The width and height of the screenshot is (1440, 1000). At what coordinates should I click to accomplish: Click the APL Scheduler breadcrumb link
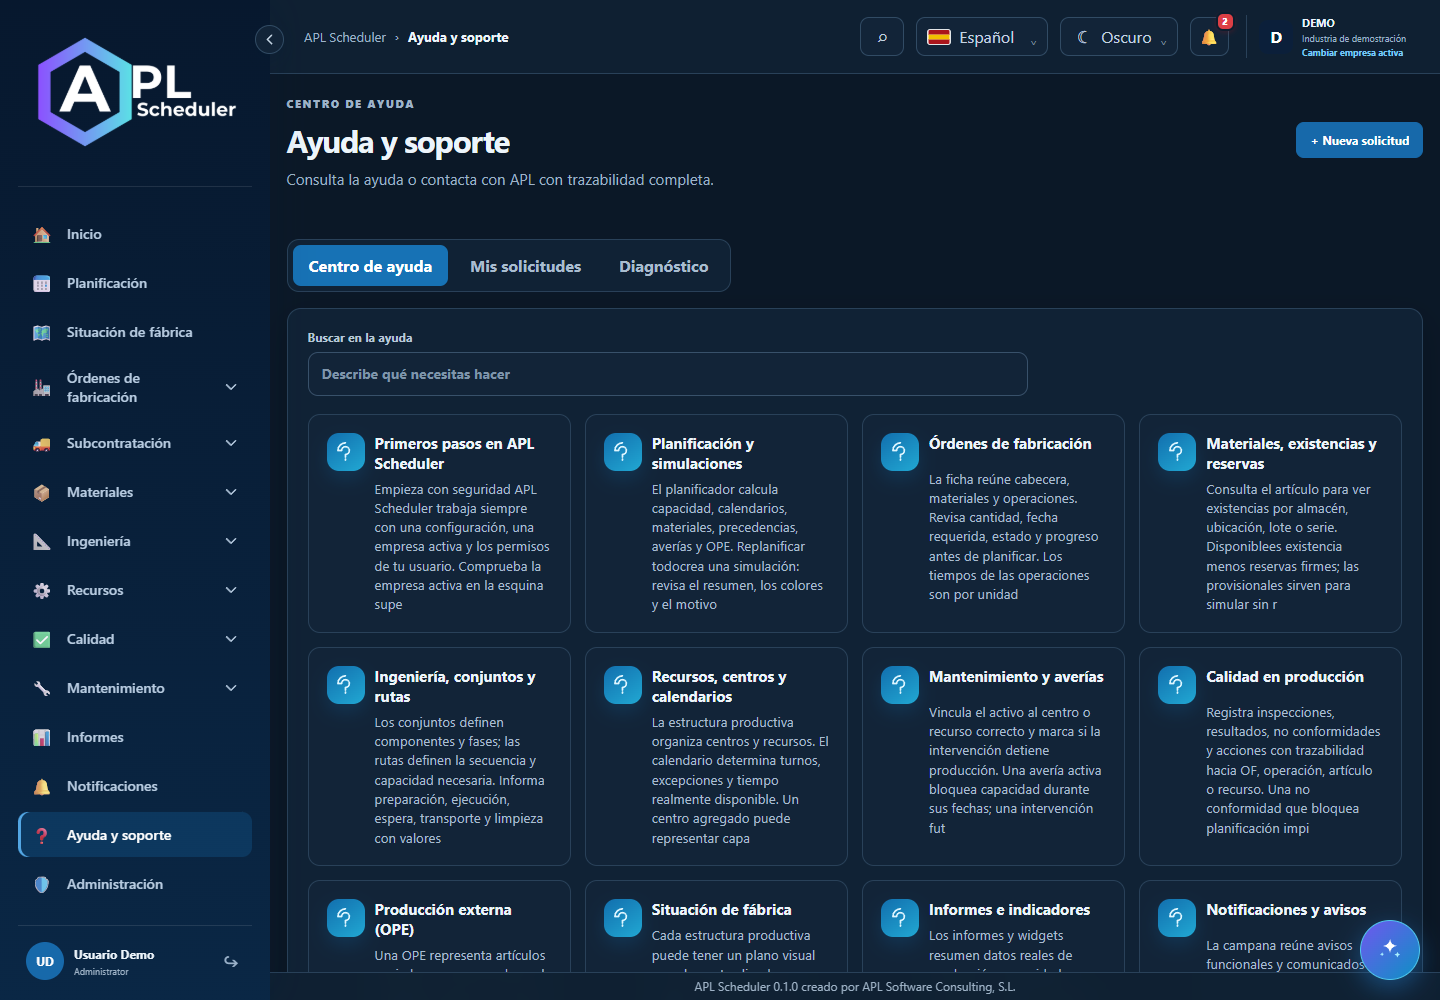pyautogui.click(x=345, y=38)
